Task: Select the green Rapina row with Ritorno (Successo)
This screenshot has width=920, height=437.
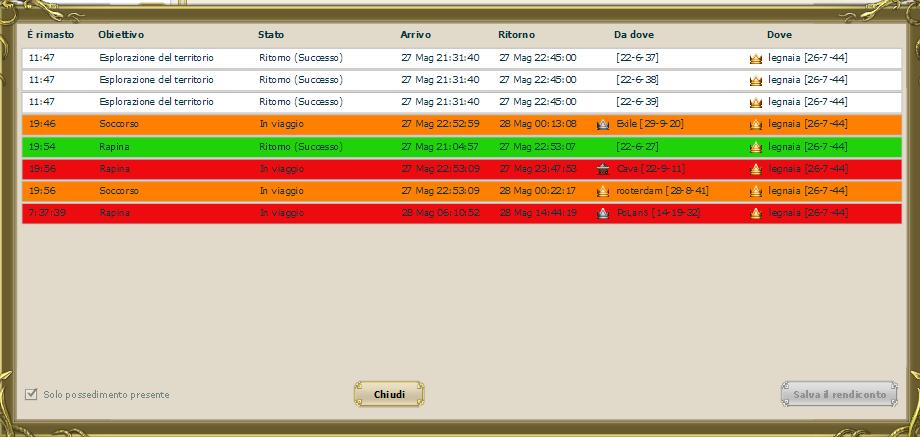Action: [300, 147]
